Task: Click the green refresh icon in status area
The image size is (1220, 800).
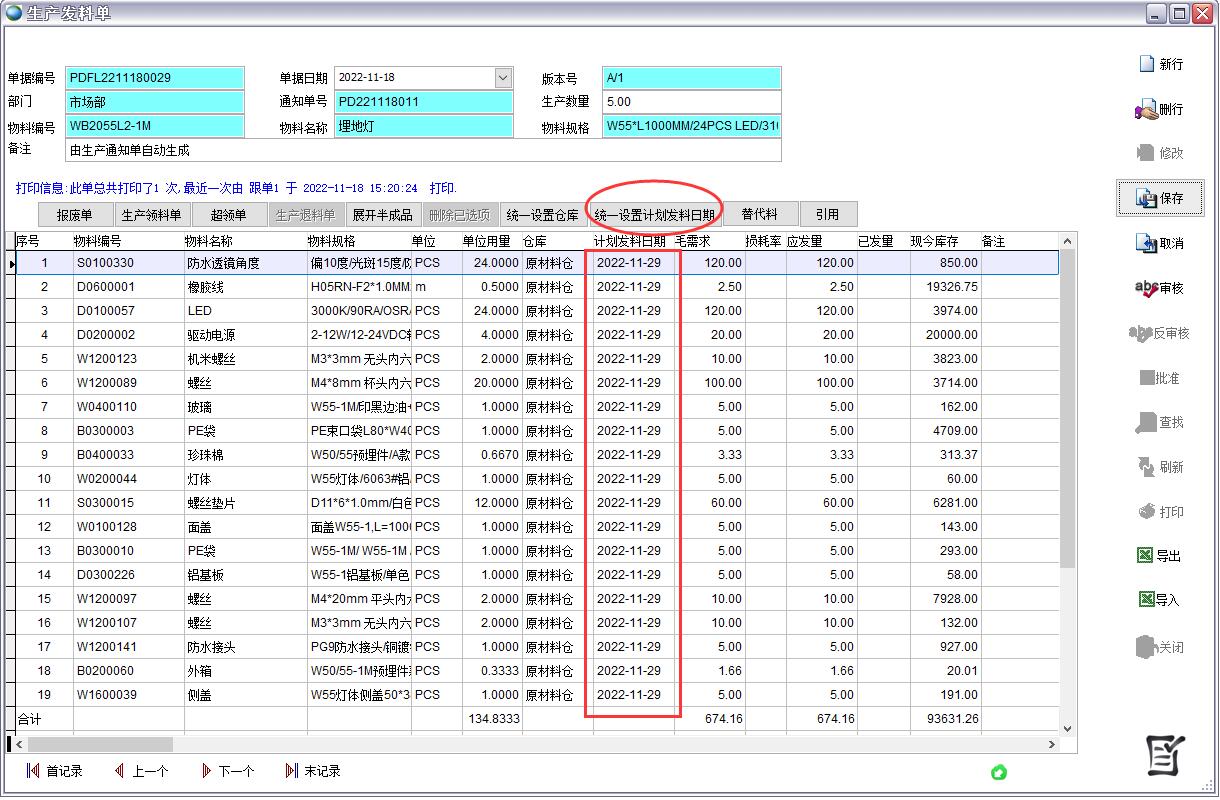Action: pos(998,772)
